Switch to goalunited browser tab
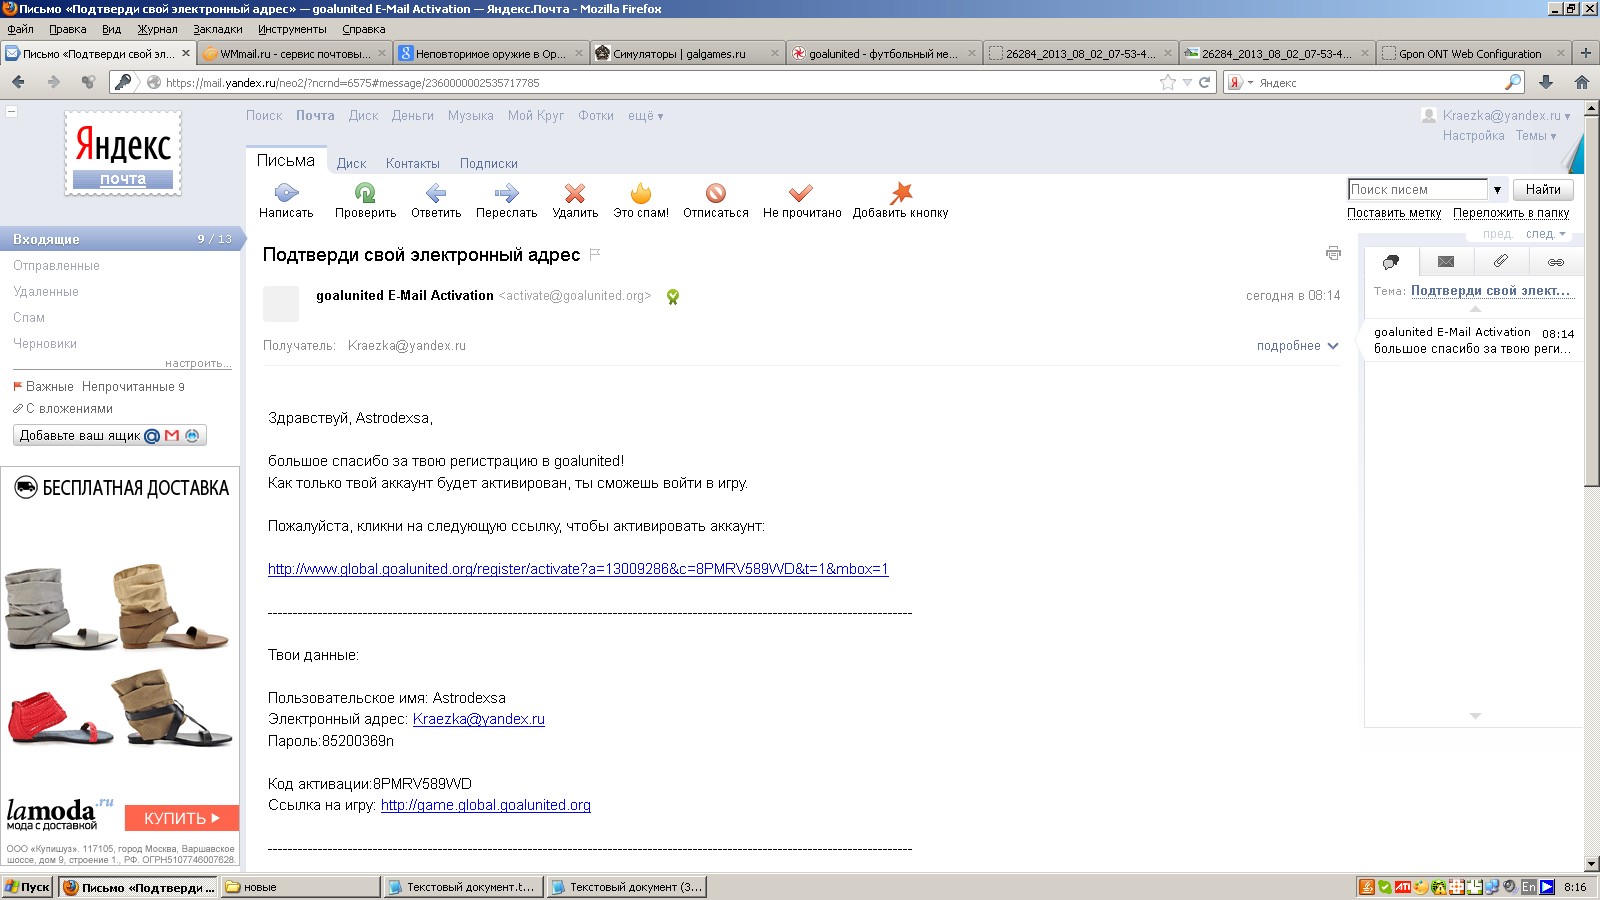Viewport: 1600px width, 900px height. (x=881, y=53)
